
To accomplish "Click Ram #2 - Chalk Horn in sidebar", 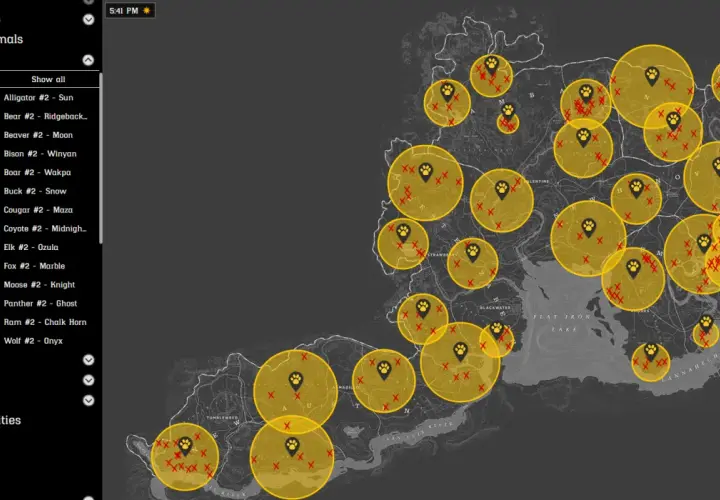I will tap(45, 322).
